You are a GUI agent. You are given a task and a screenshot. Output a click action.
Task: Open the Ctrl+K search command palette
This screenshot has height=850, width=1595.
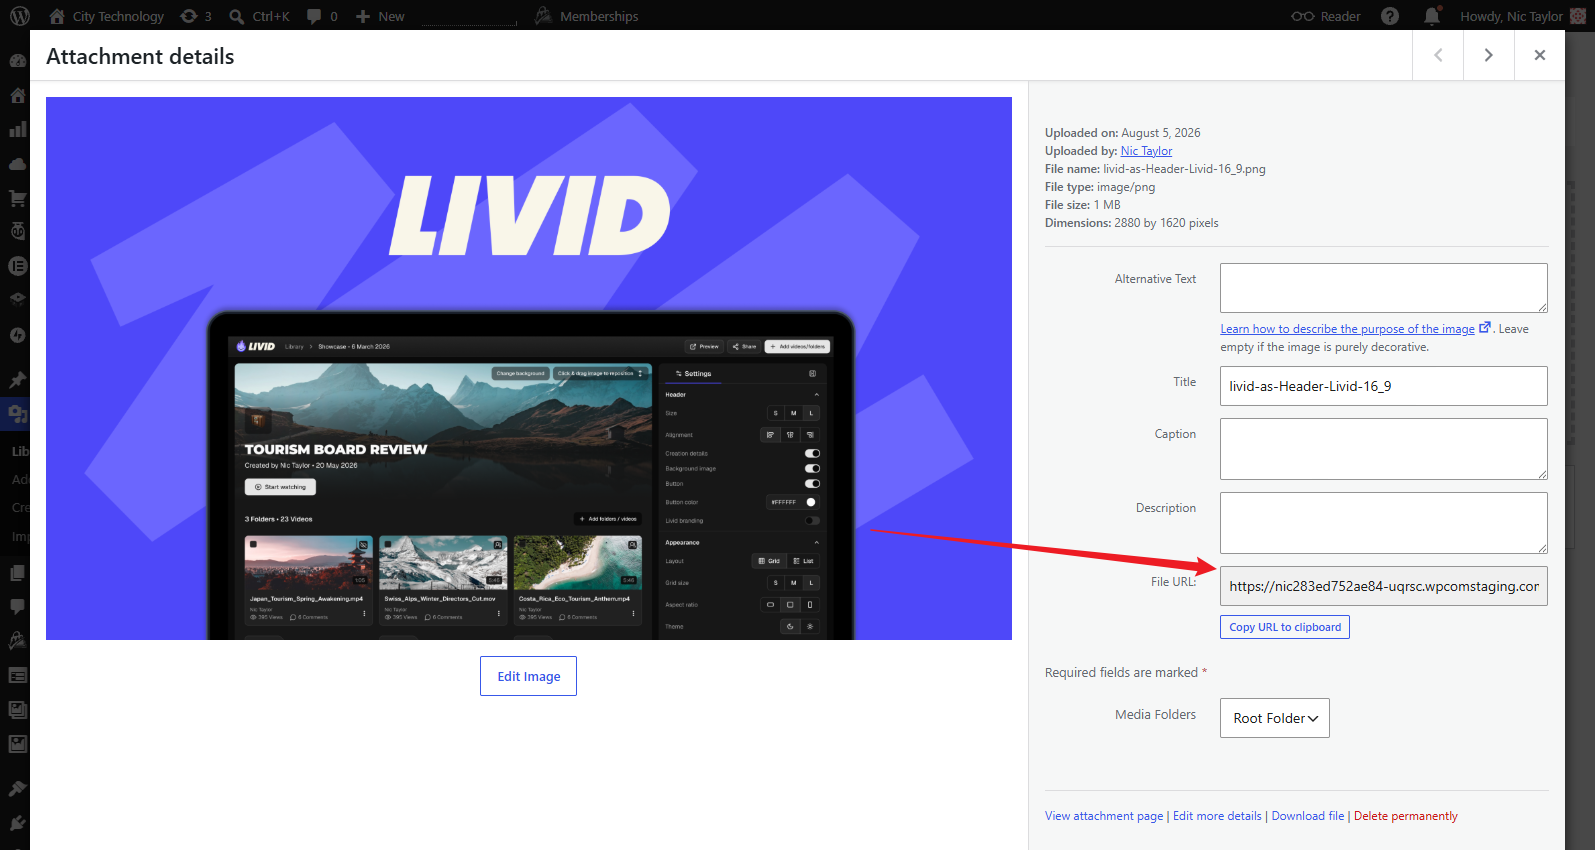coord(259,16)
